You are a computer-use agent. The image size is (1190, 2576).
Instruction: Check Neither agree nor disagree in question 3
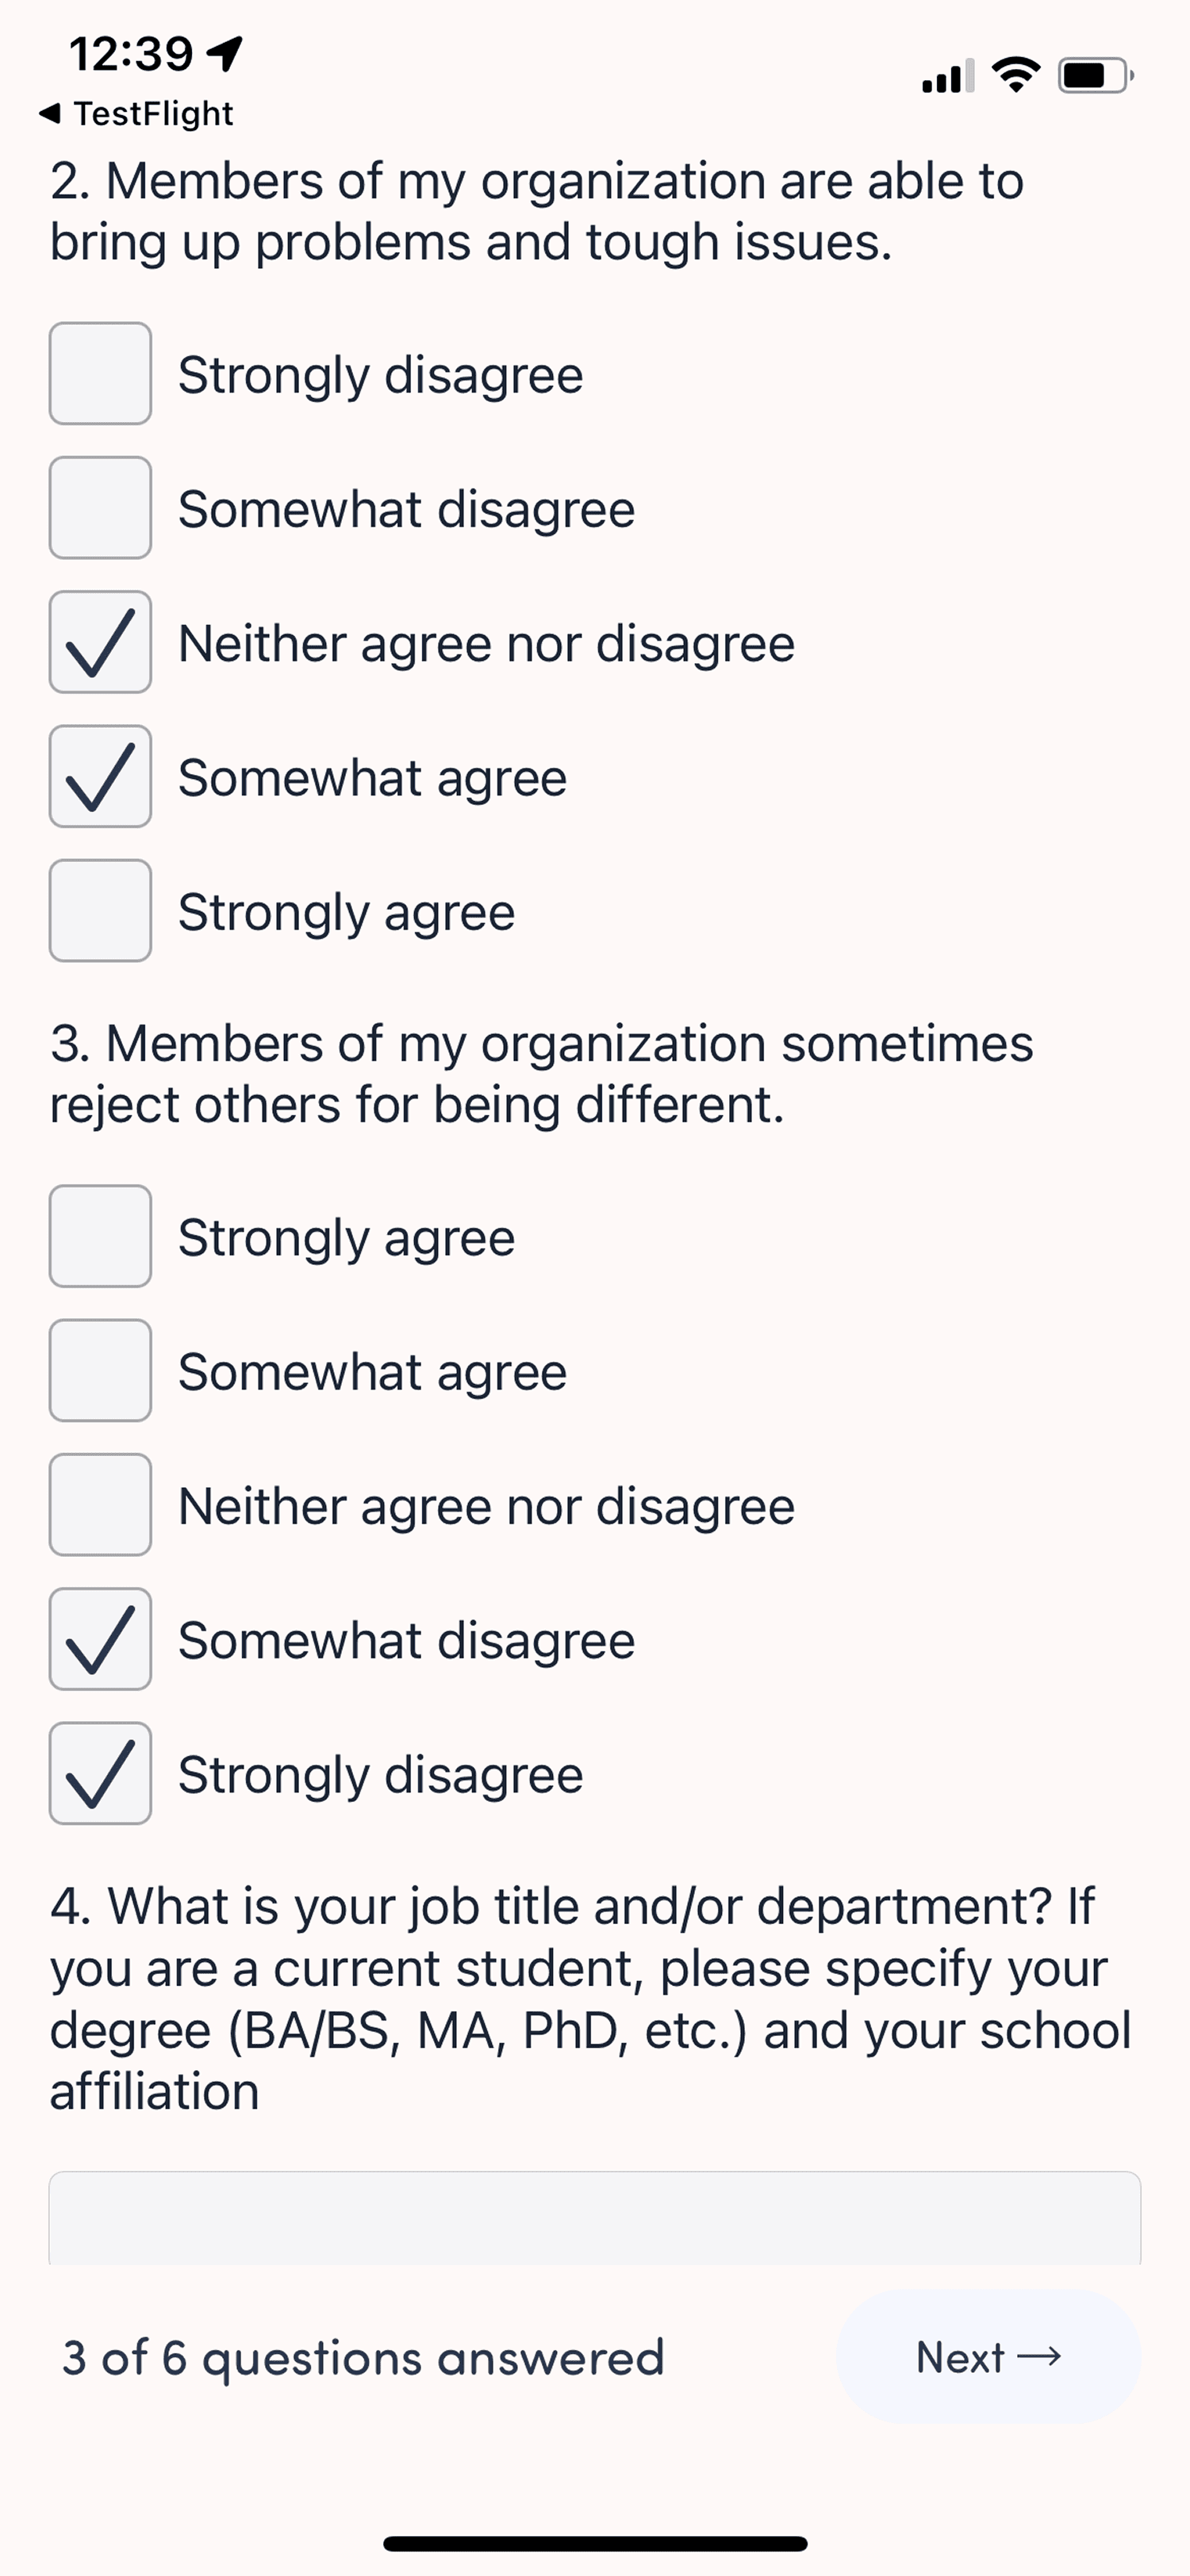[x=100, y=1505]
